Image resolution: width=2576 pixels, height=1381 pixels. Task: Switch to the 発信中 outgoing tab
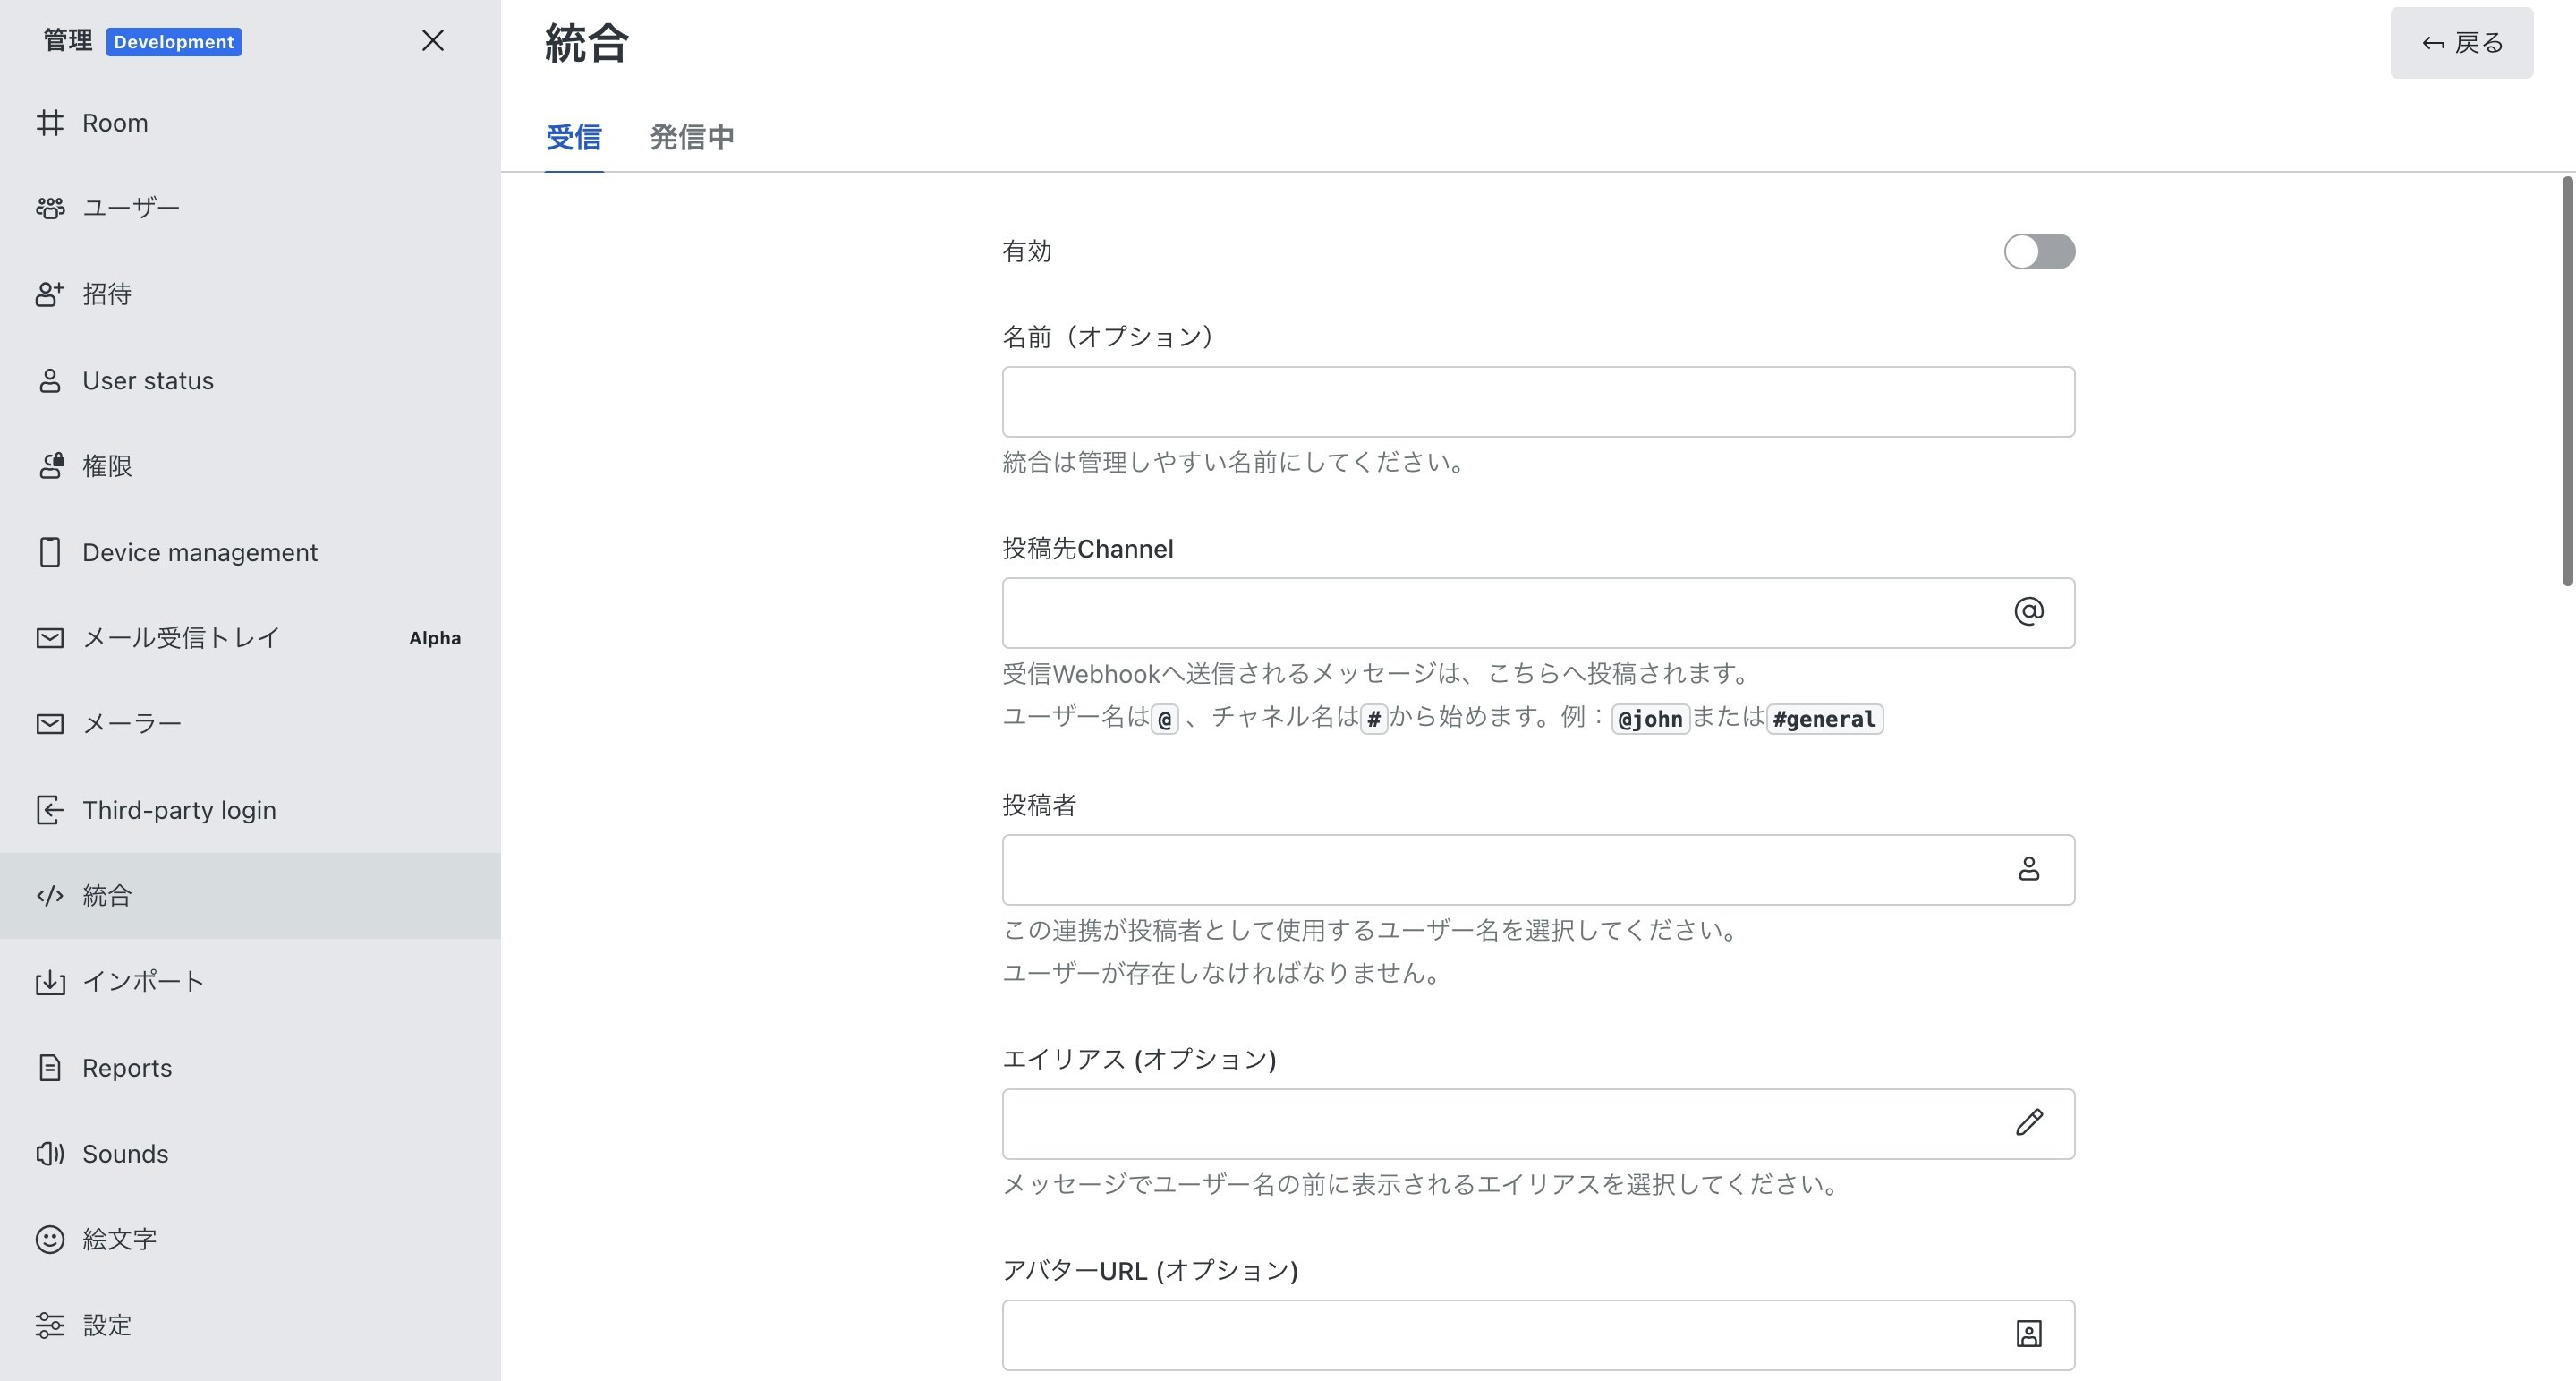(692, 137)
